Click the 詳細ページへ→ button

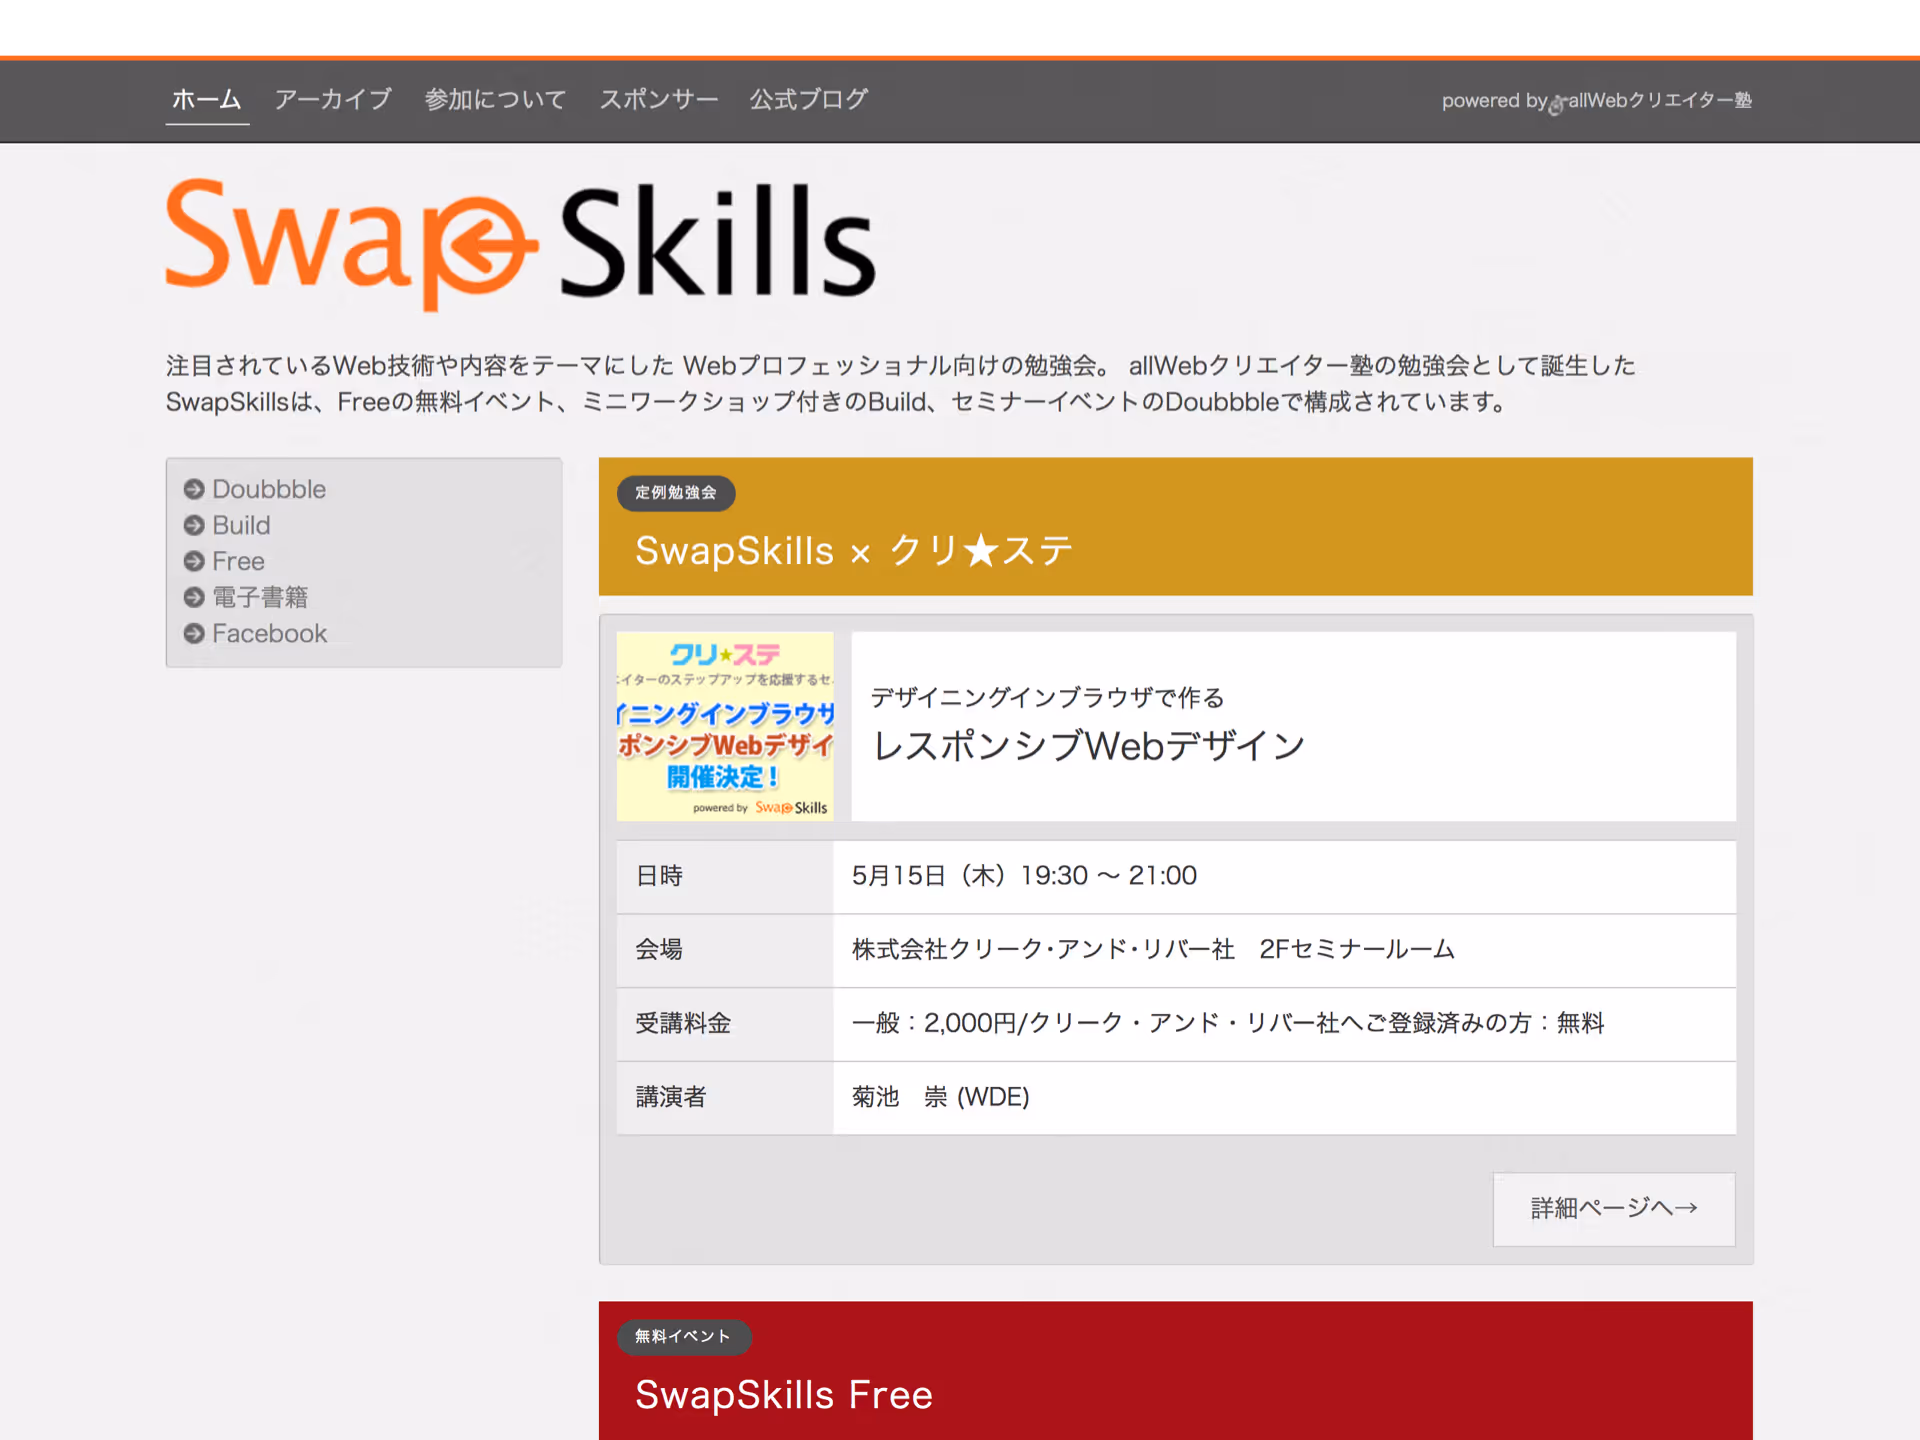(x=1614, y=1209)
